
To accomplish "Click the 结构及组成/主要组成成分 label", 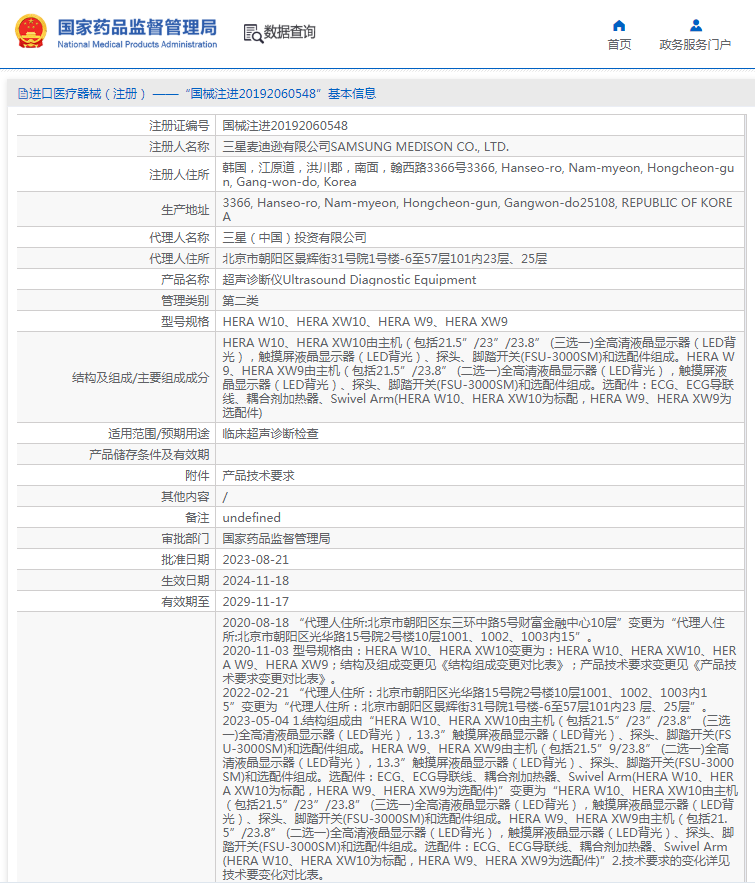I will pos(140,378).
